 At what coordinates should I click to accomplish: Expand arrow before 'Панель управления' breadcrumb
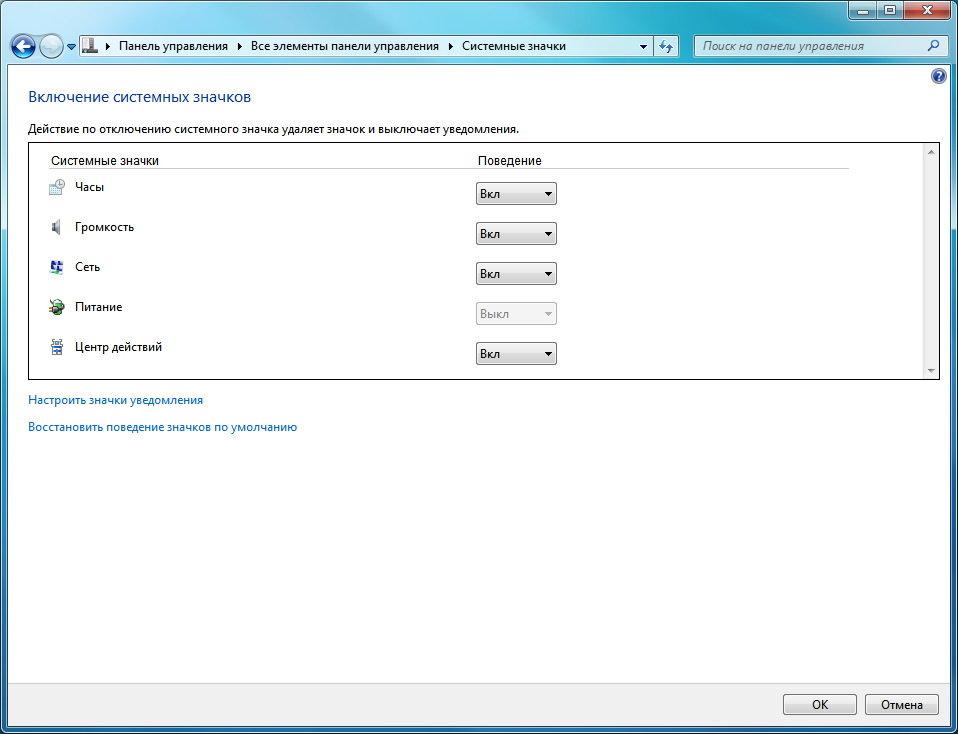tap(108, 46)
